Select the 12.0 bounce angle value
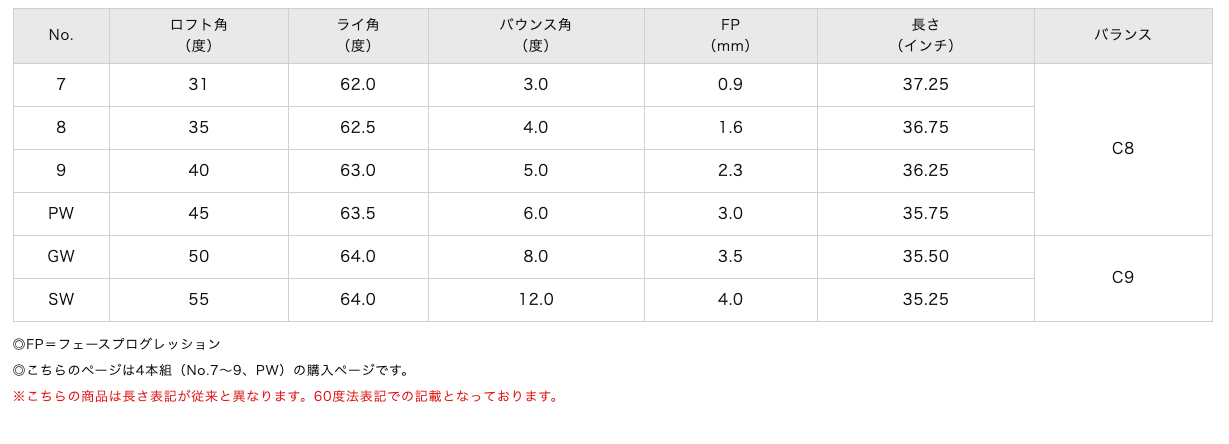1229x444 pixels. [x=536, y=299]
